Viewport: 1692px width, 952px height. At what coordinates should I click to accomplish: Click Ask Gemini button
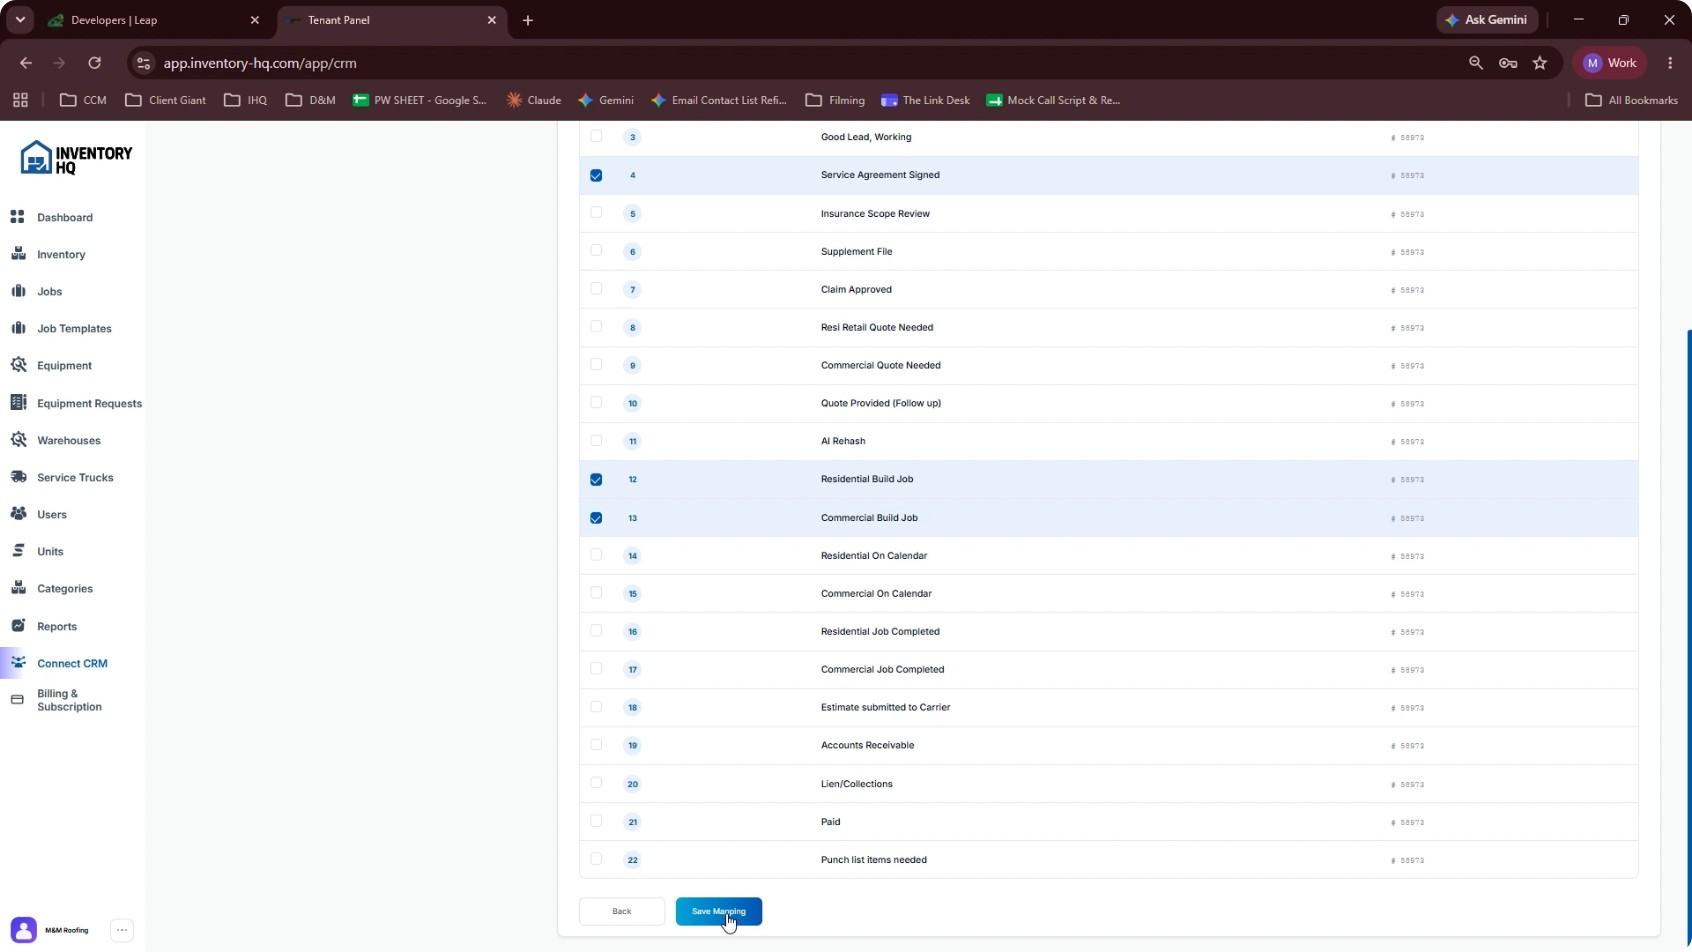[x=1487, y=20]
